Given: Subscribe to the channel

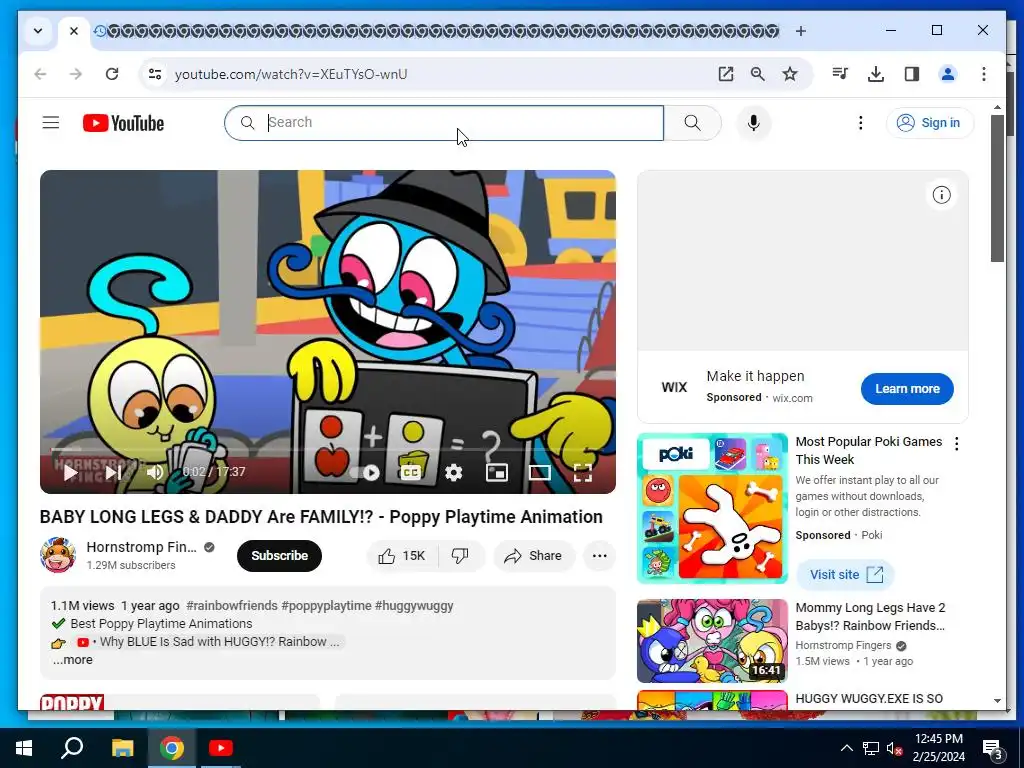Looking at the screenshot, I should (x=280, y=556).
